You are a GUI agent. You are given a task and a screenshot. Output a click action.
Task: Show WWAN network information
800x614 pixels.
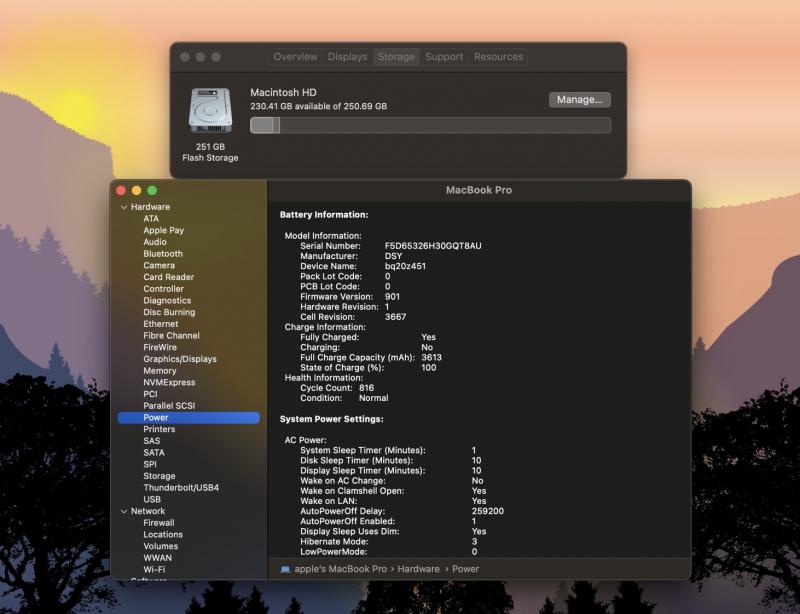157,558
